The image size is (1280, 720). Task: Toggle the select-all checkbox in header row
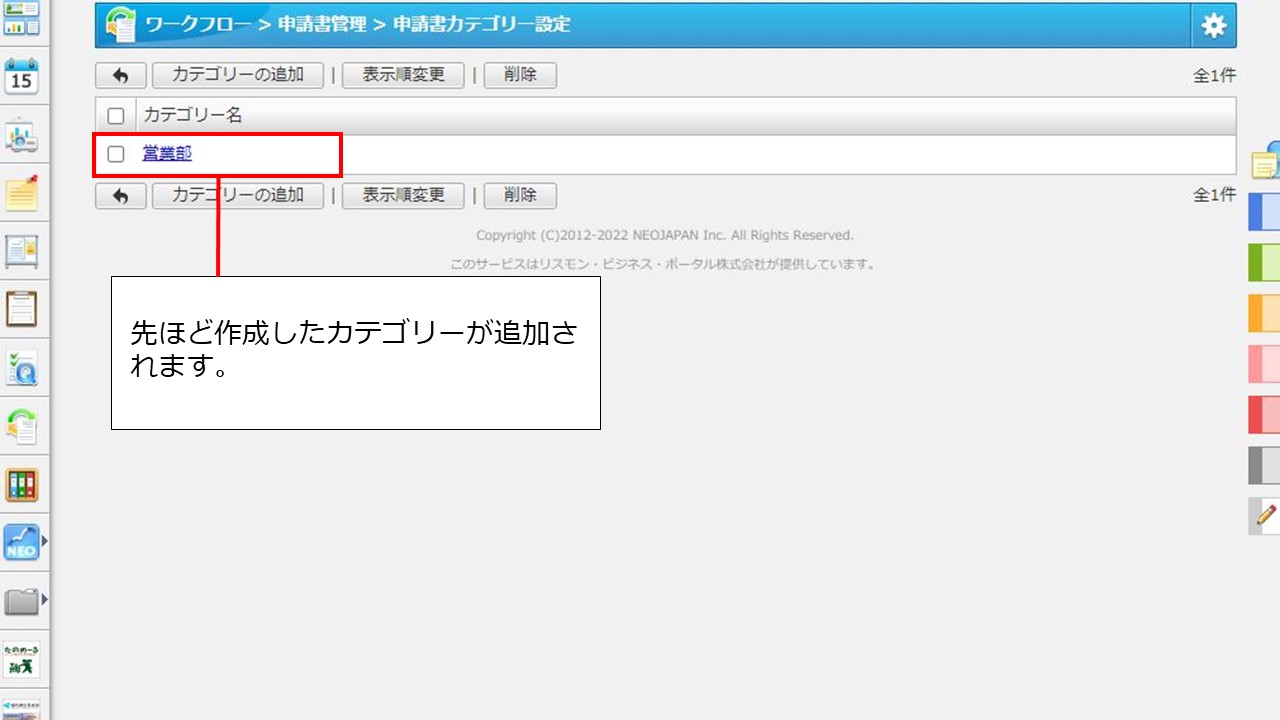click(116, 116)
